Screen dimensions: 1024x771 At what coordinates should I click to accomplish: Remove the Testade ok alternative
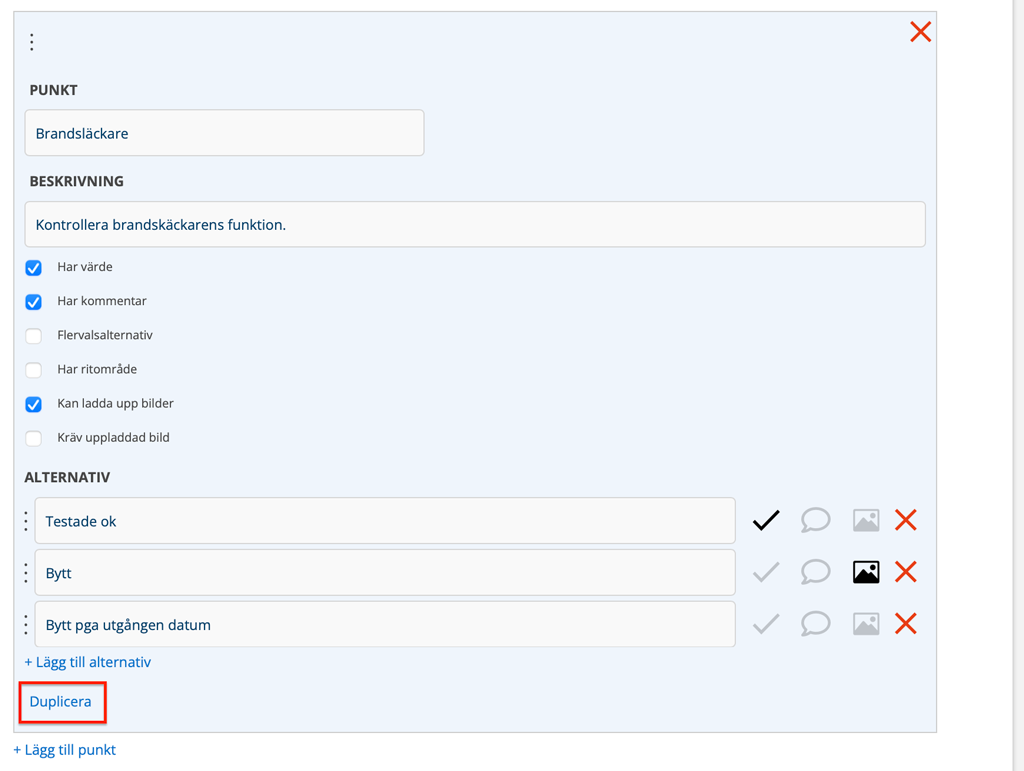click(x=906, y=520)
